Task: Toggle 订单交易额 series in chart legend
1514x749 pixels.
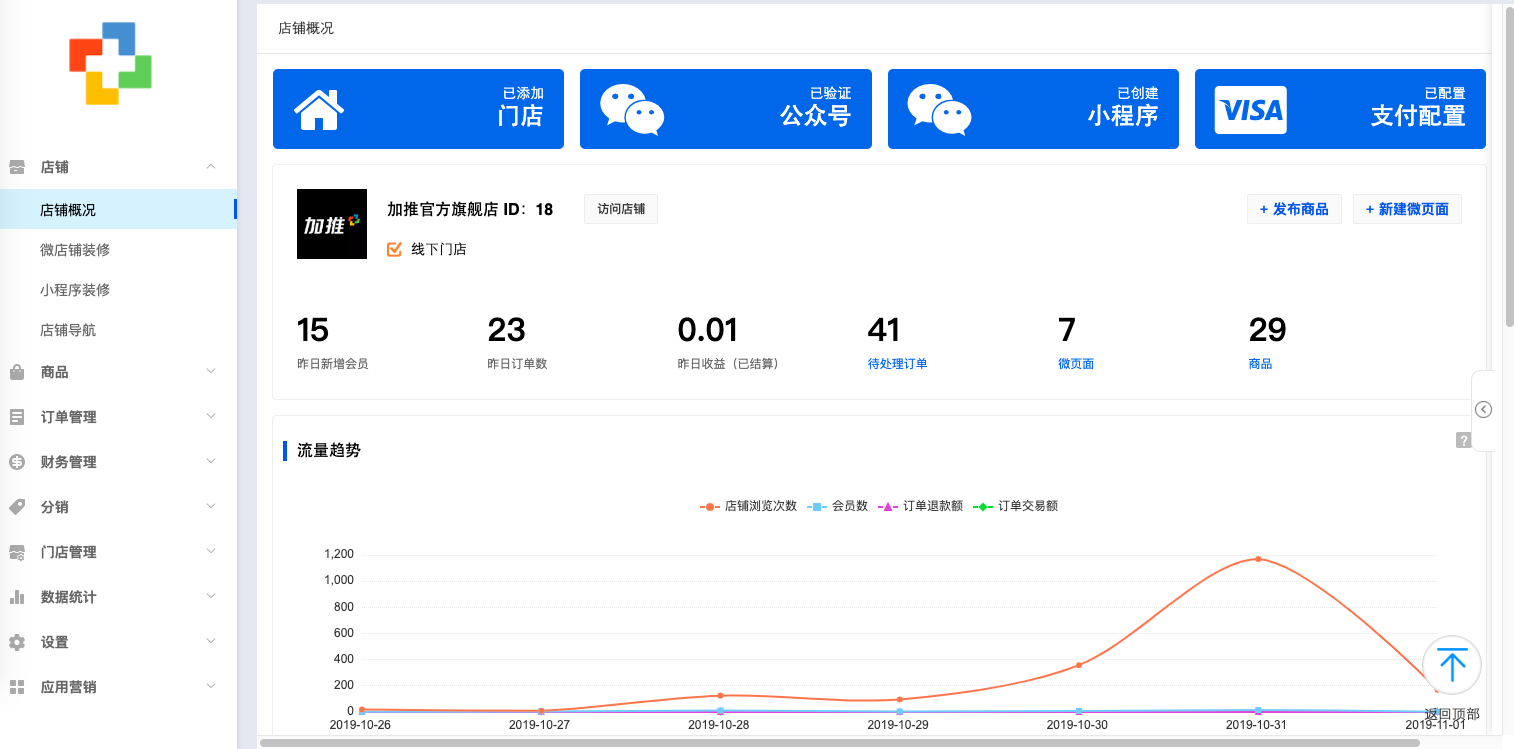Action: (x=1015, y=506)
